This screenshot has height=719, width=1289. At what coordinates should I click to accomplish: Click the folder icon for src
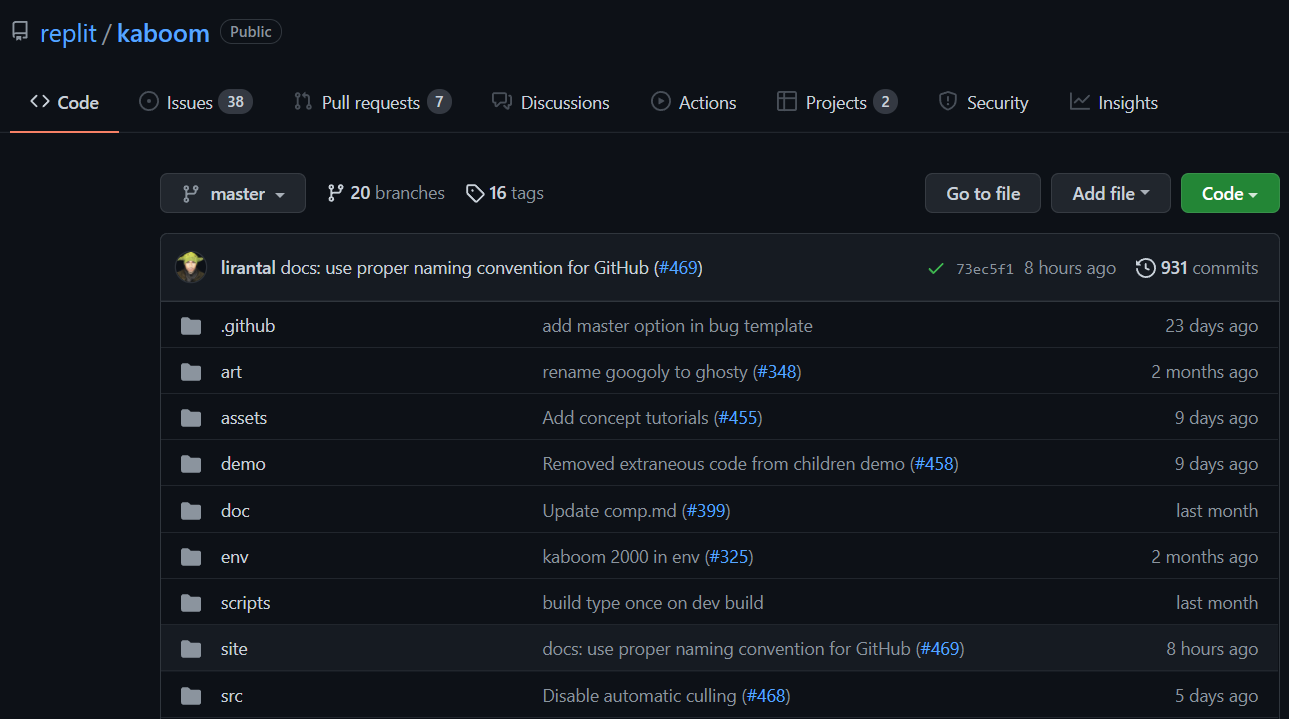click(191, 696)
